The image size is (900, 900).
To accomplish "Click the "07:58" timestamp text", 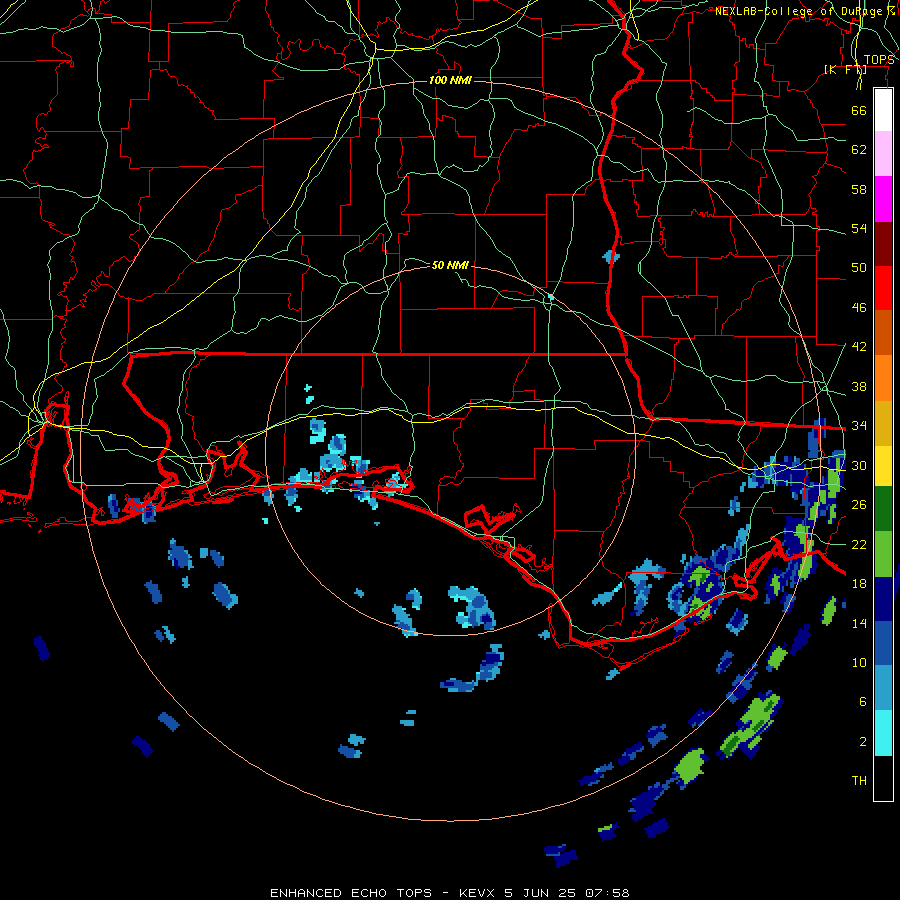I will coord(607,893).
